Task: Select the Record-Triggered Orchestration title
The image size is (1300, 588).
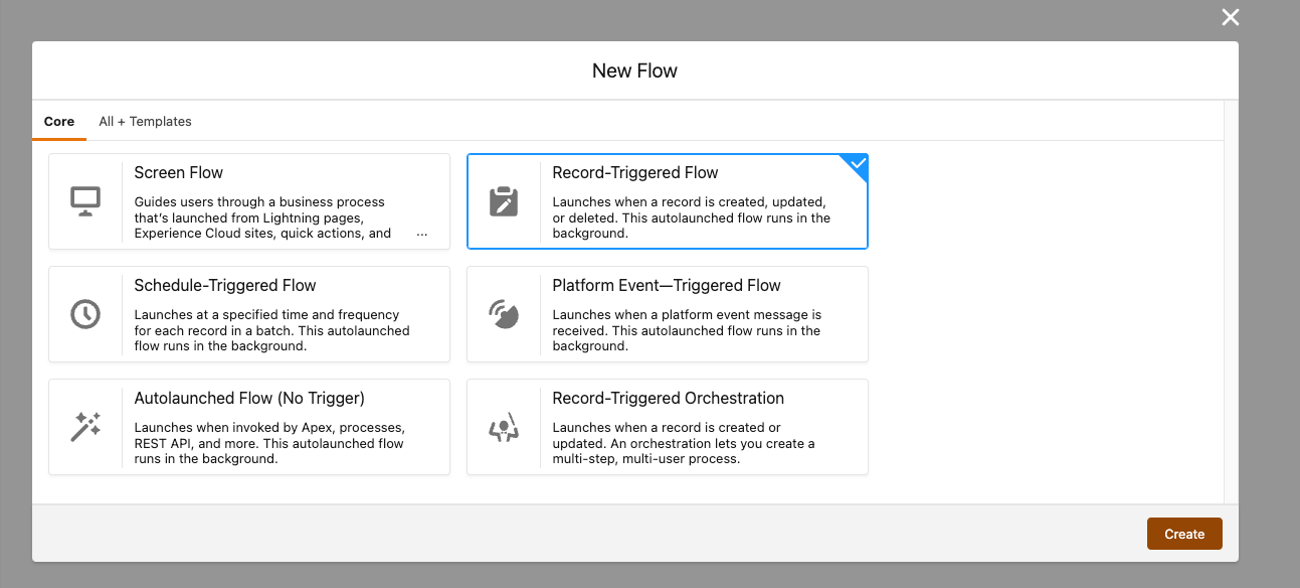Action: [668, 399]
